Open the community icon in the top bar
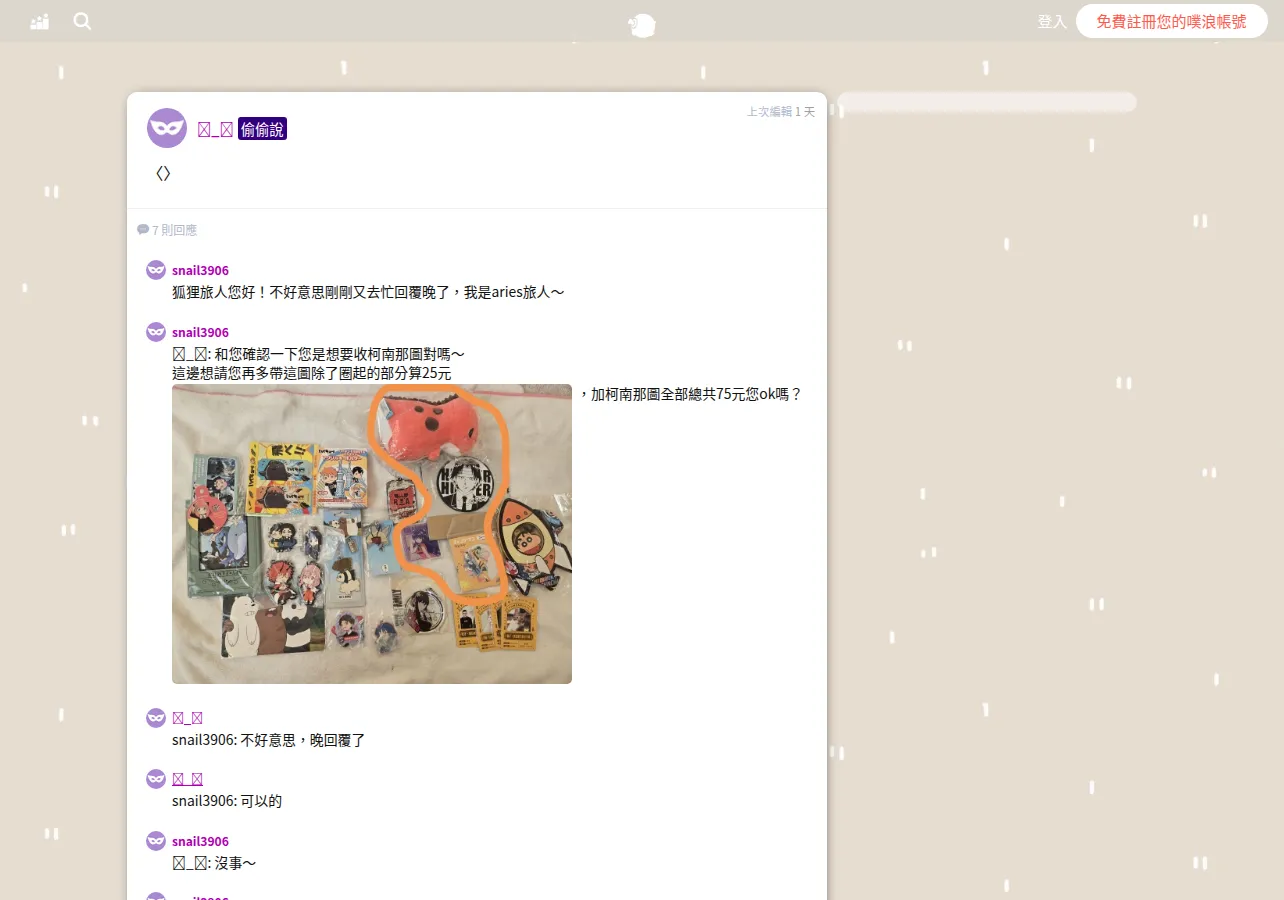The height and width of the screenshot is (900, 1284). point(40,21)
